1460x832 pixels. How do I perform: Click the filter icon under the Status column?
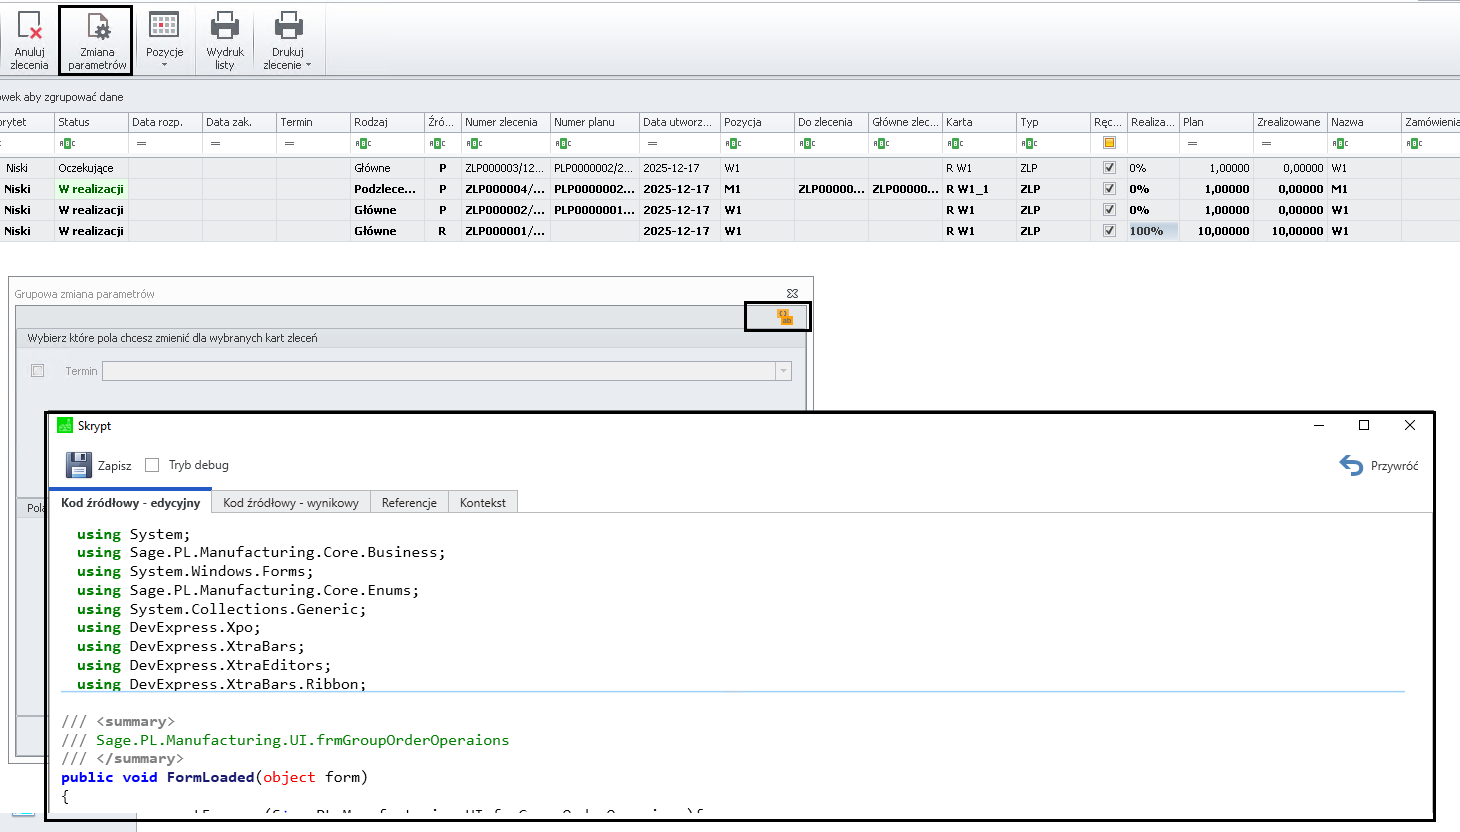[x=68, y=144]
